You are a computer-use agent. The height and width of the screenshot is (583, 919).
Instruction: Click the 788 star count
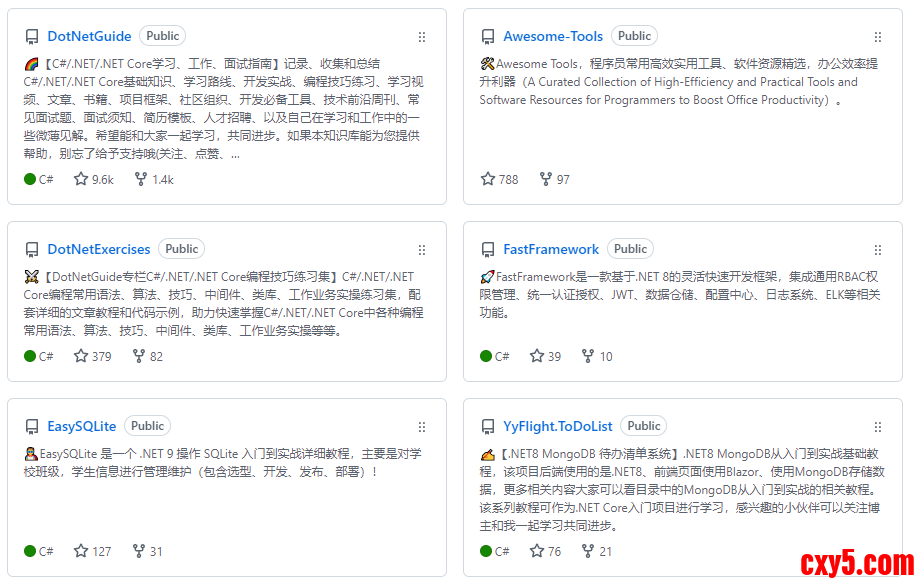pyautogui.click(x=509, y=180)
